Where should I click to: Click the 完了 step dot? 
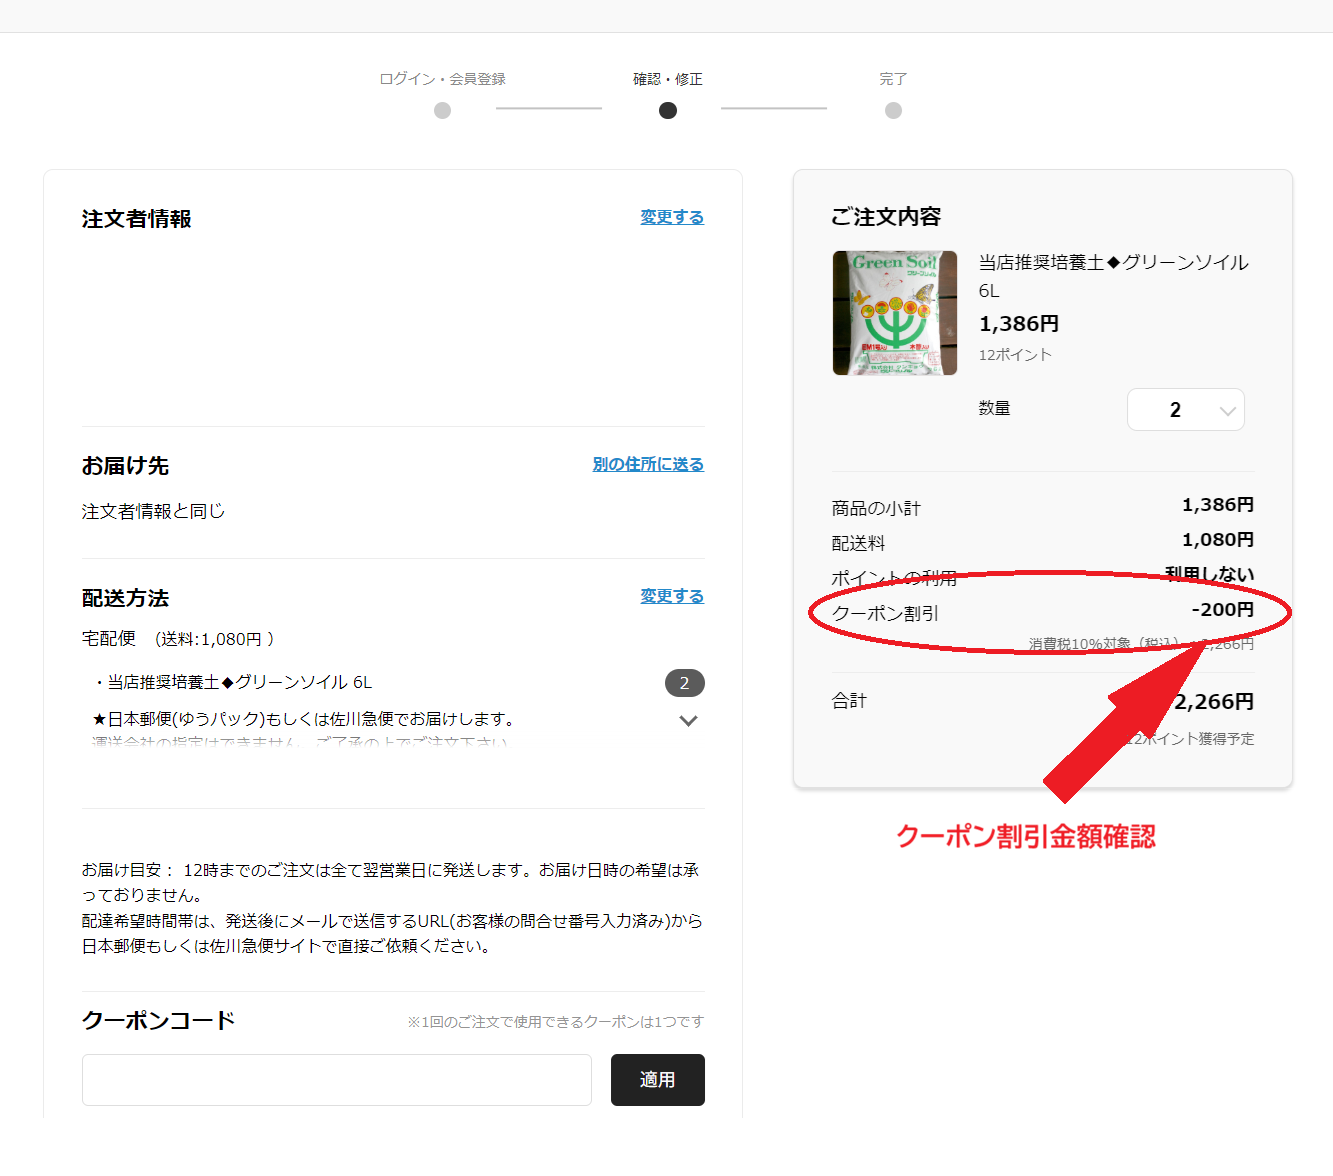click(x=893, y=111)
